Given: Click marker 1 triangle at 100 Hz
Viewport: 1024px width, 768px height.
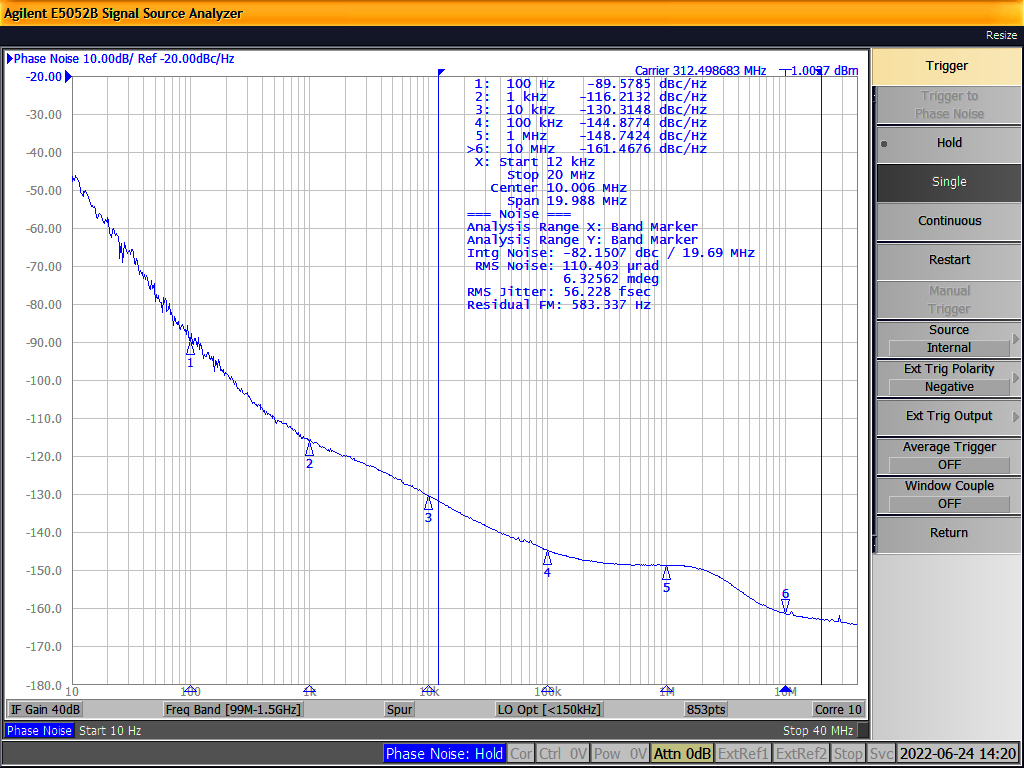Looking at the screenshot, I should click(x=190, y=348).
